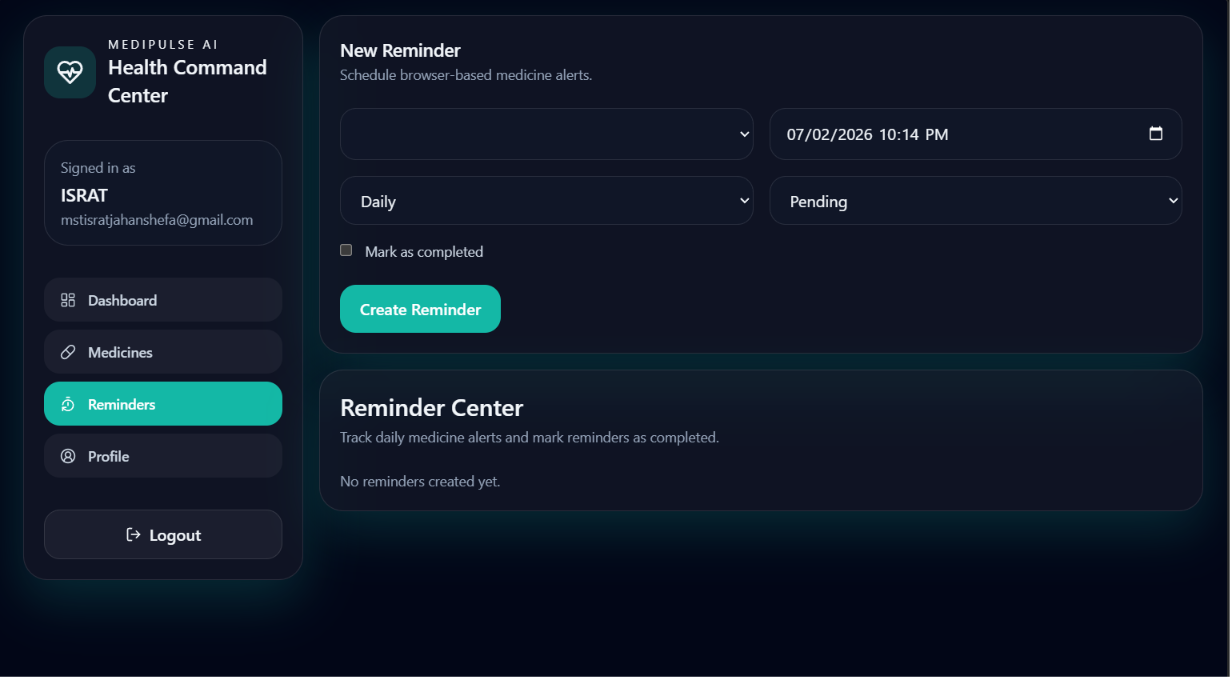Go to the Dashboard menu item
This screenshot has height=677, width=1230.
coord(163,300)
